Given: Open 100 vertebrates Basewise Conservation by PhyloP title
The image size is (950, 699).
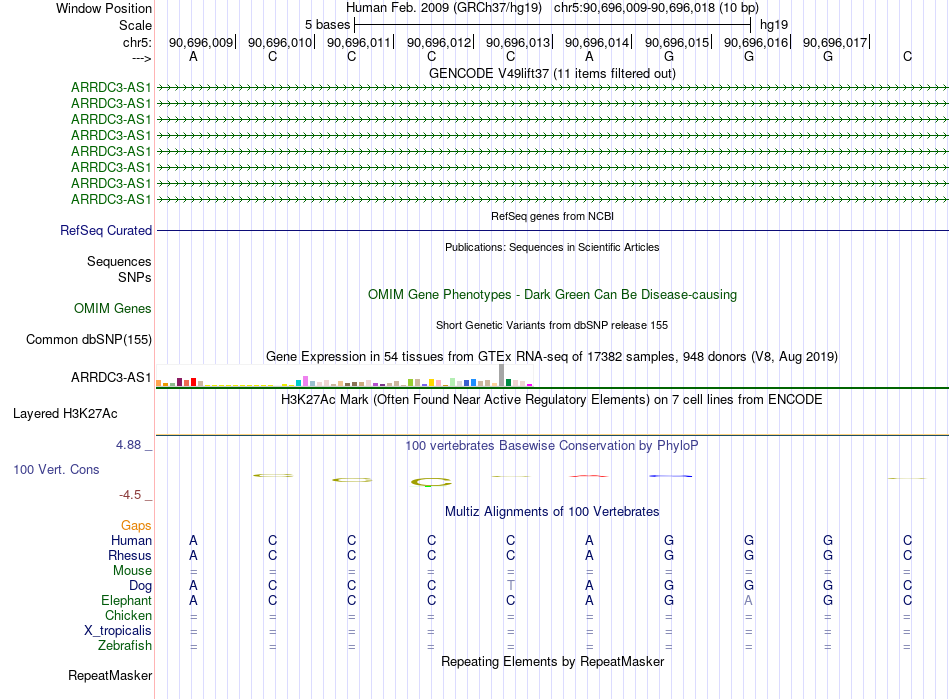Looking at the screenshot, I should 552,446.
